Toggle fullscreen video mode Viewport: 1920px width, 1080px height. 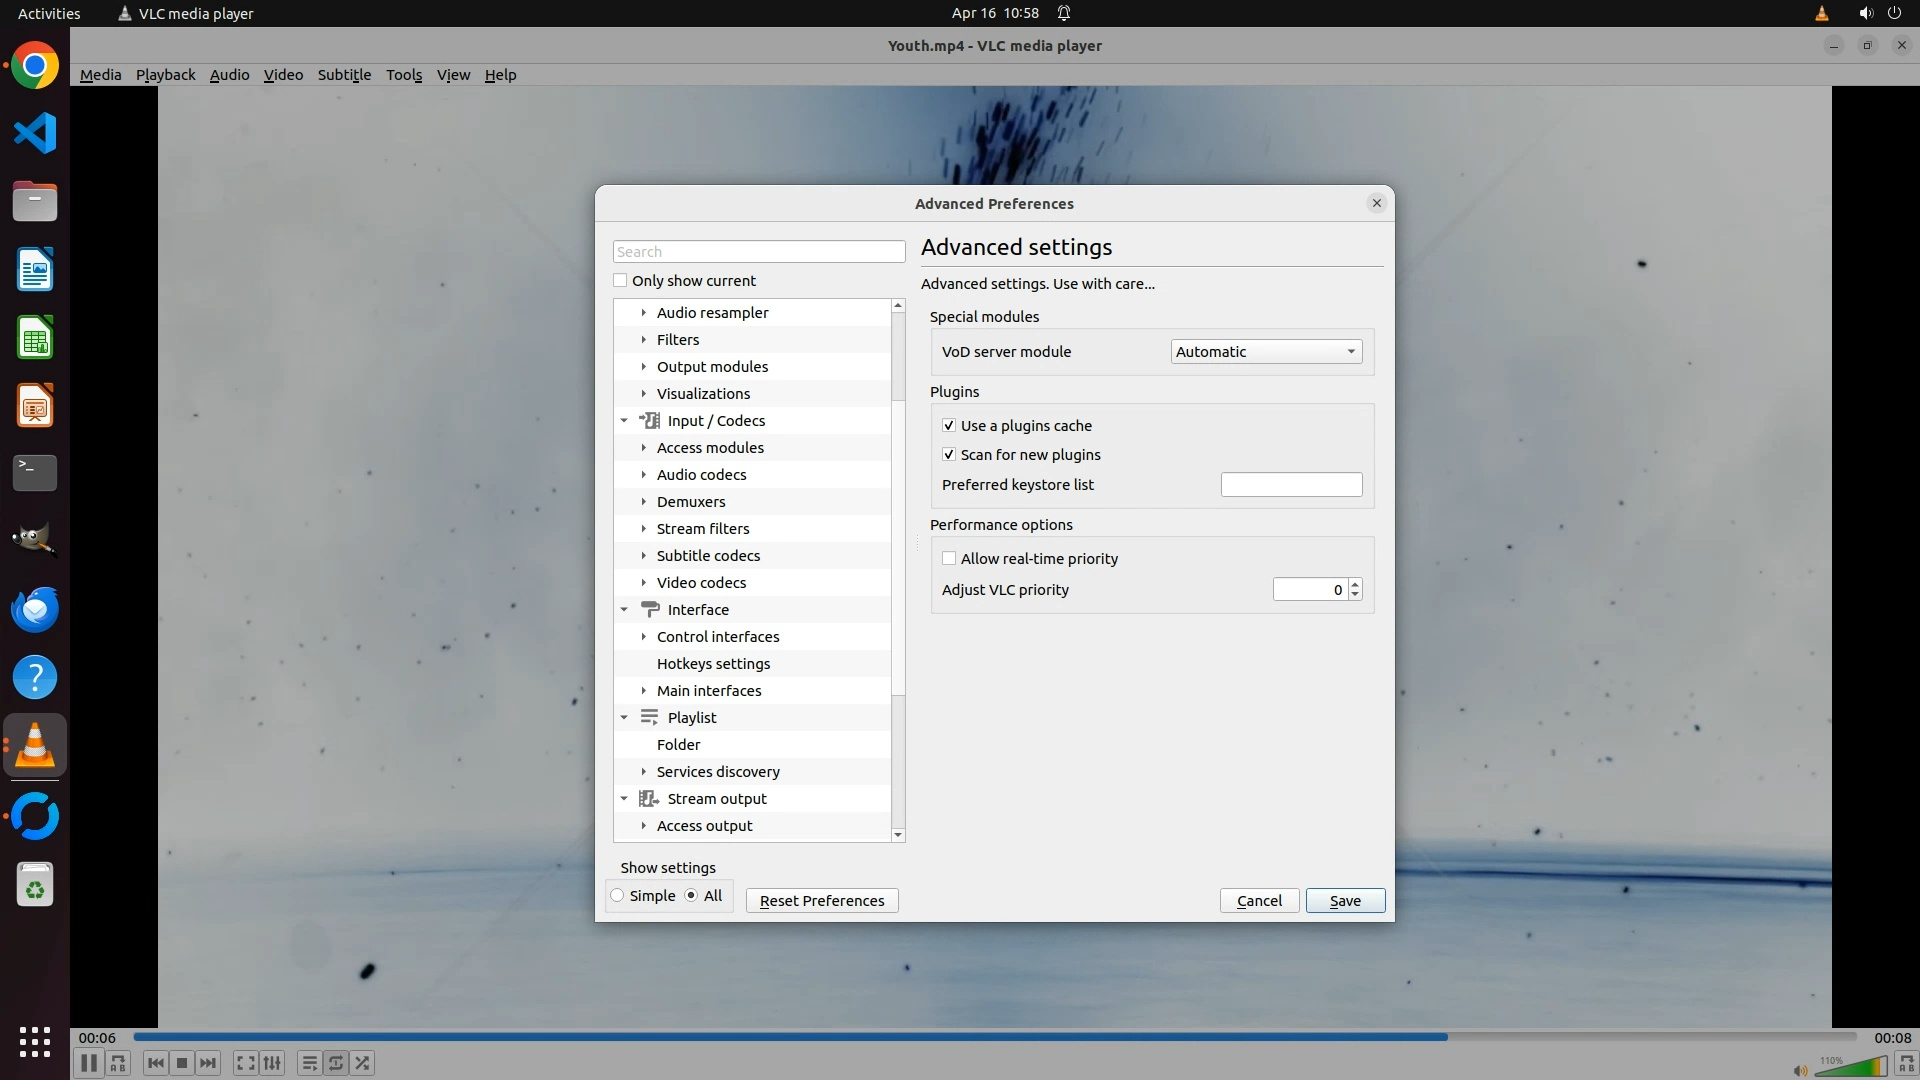tap(245, 1063)
